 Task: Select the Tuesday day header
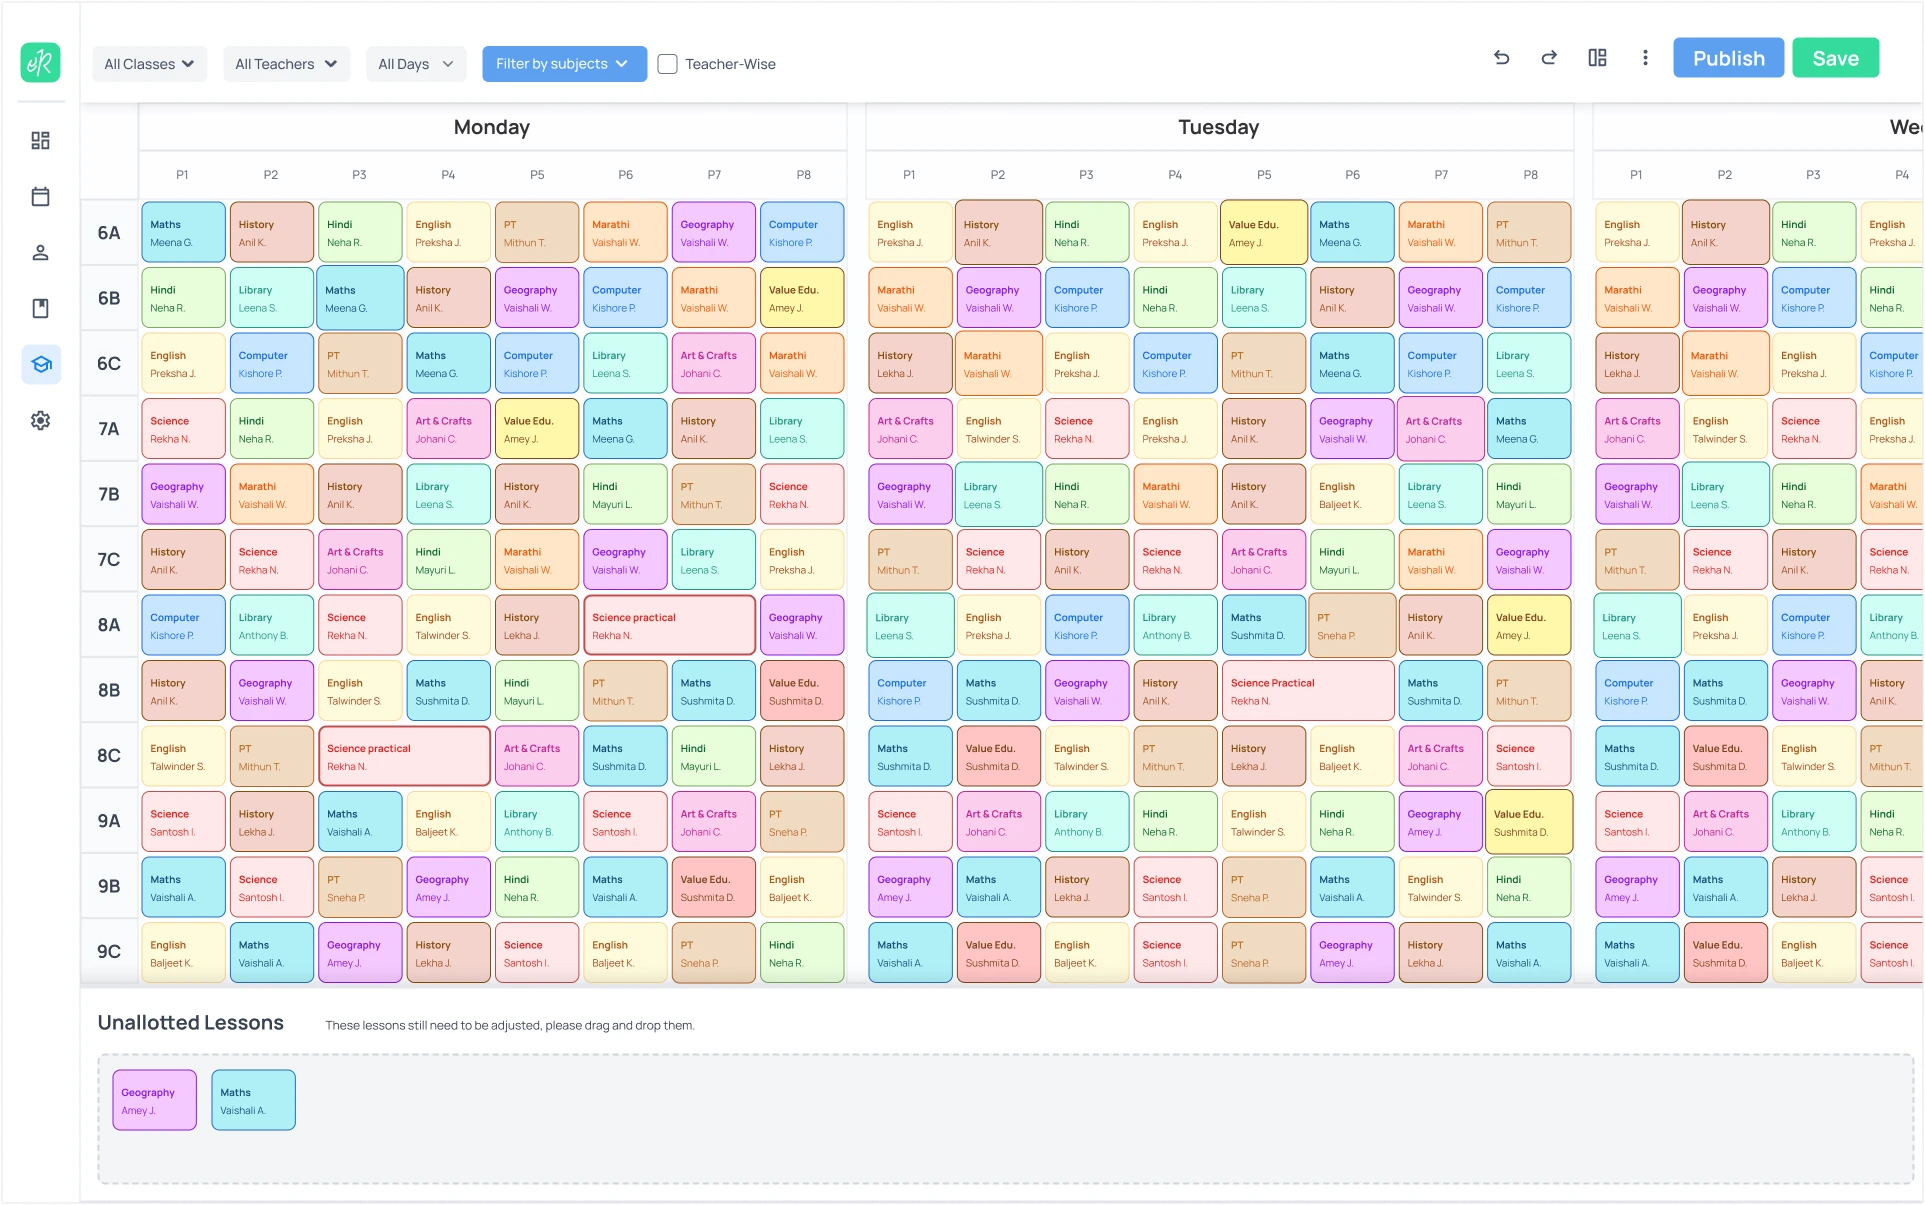pyautogui.click(x=1219, y=127)
